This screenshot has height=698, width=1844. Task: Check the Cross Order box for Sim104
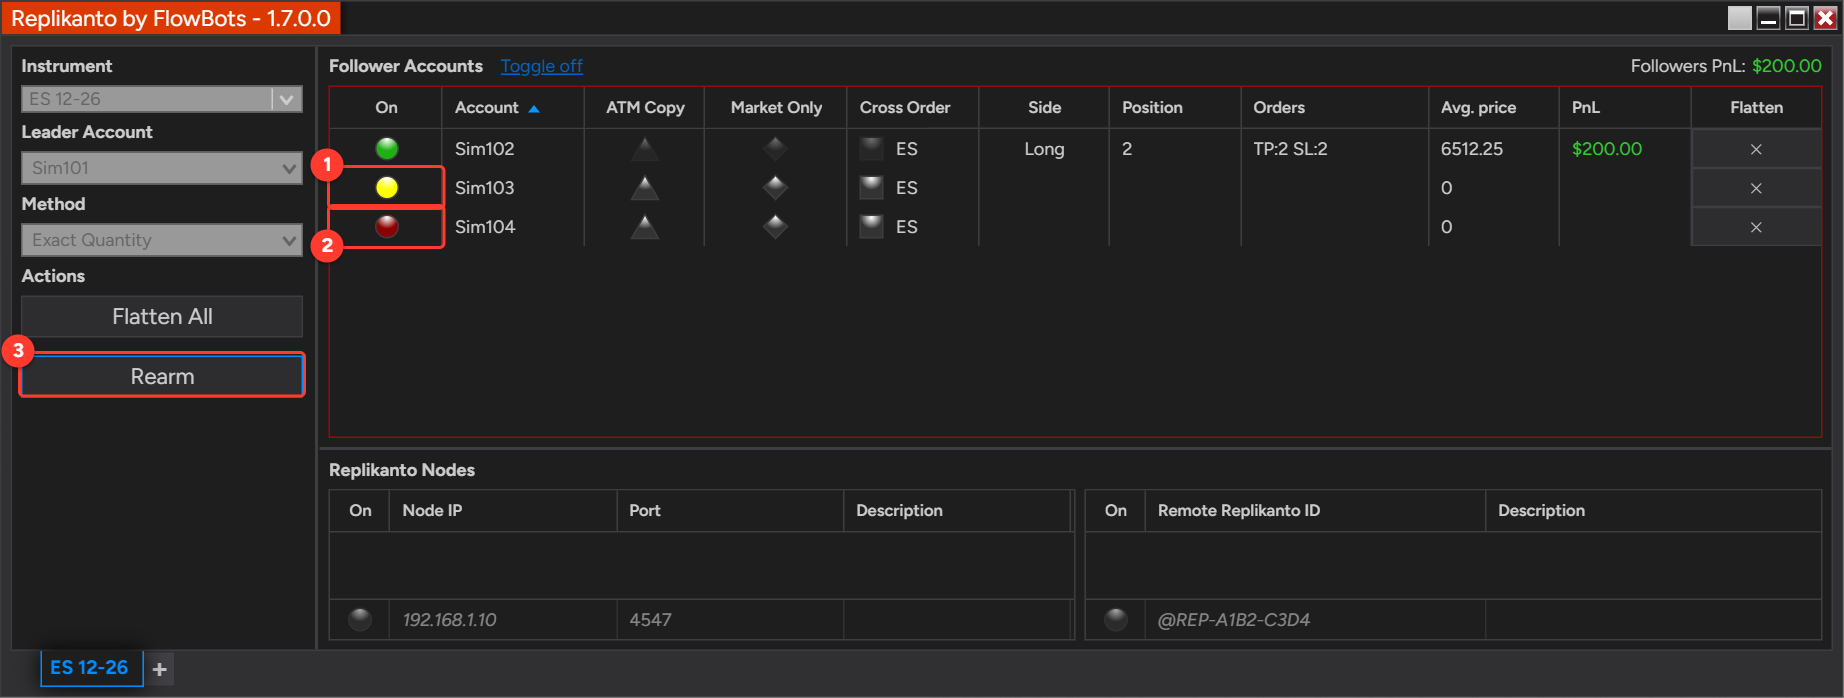872,227
